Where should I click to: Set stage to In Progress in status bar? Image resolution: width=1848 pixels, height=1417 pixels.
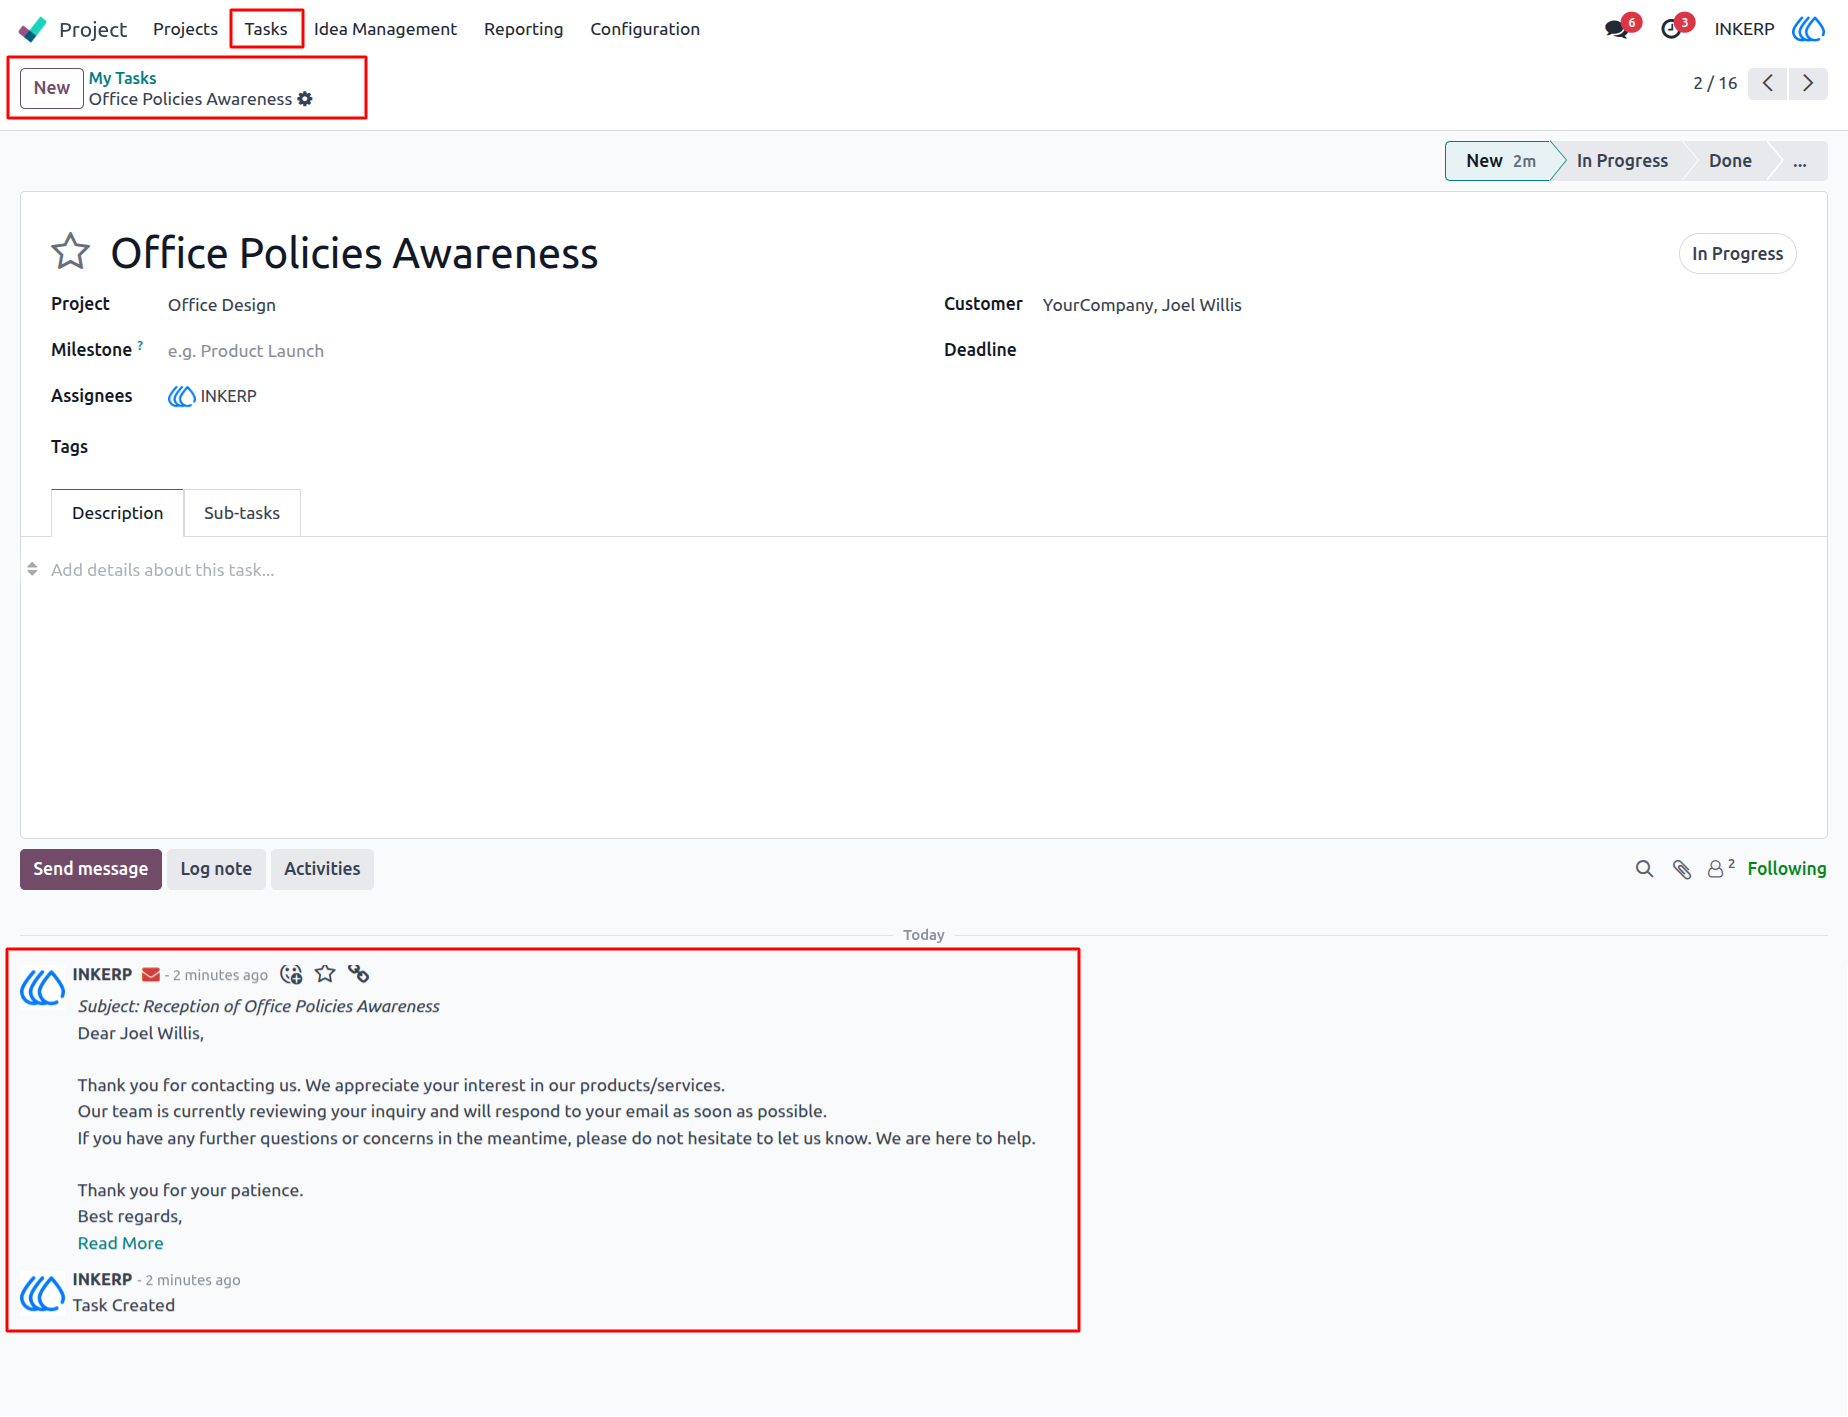coord(1622,161)
